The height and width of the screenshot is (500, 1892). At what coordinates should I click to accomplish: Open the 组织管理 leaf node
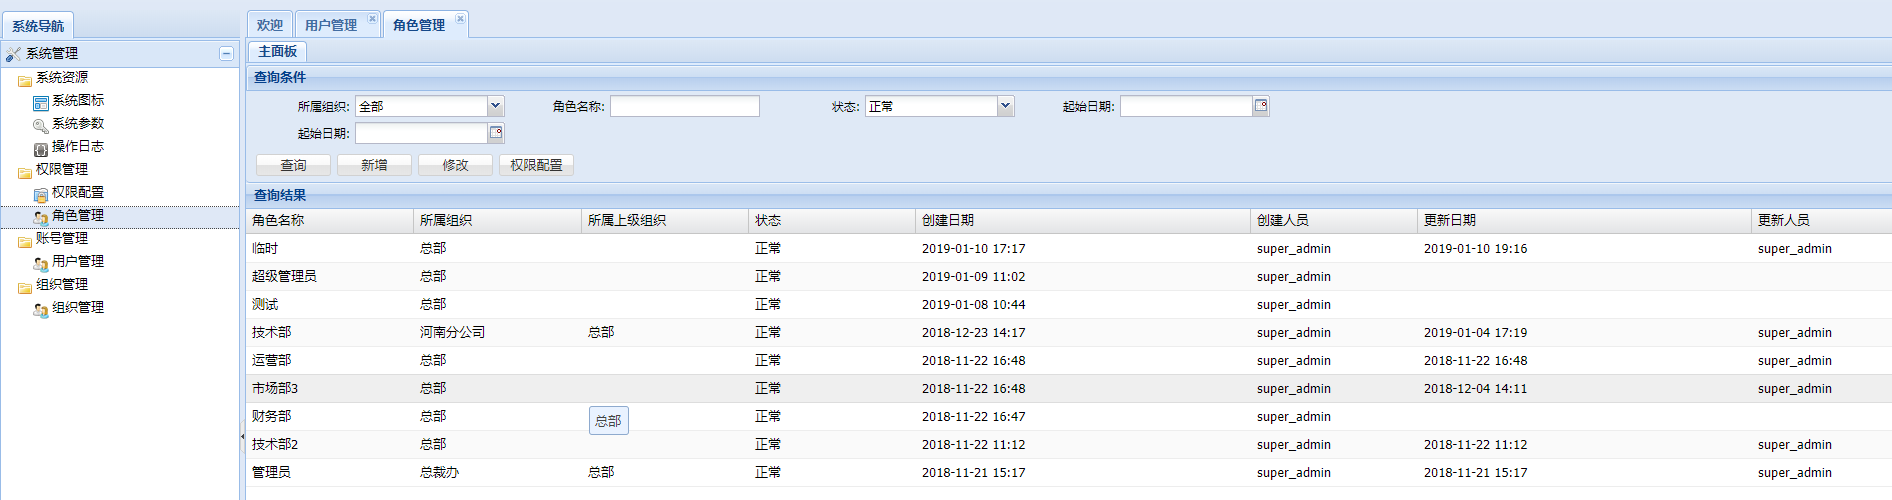tap(78, 307)
